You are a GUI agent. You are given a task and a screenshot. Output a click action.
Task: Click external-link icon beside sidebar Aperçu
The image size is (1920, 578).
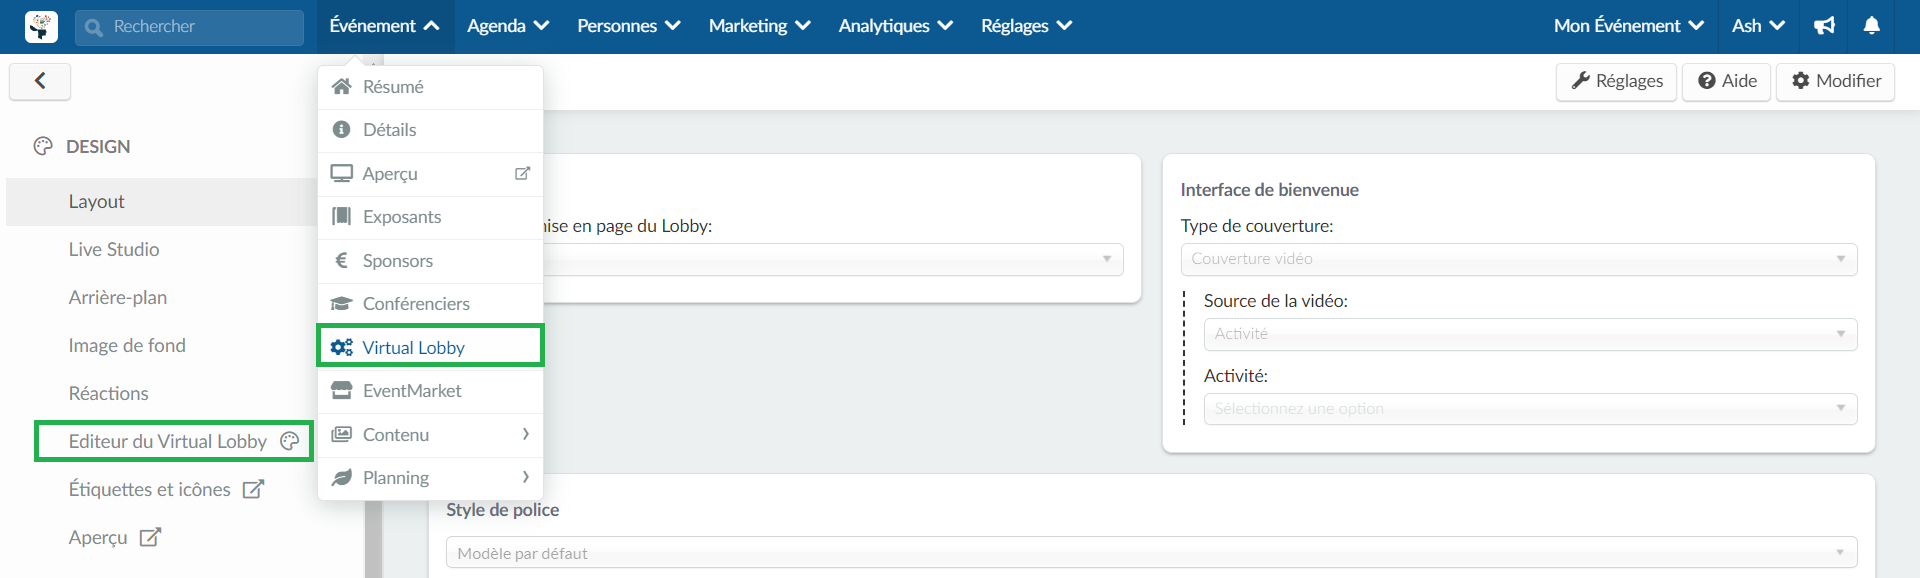click(x=150, y=537)
